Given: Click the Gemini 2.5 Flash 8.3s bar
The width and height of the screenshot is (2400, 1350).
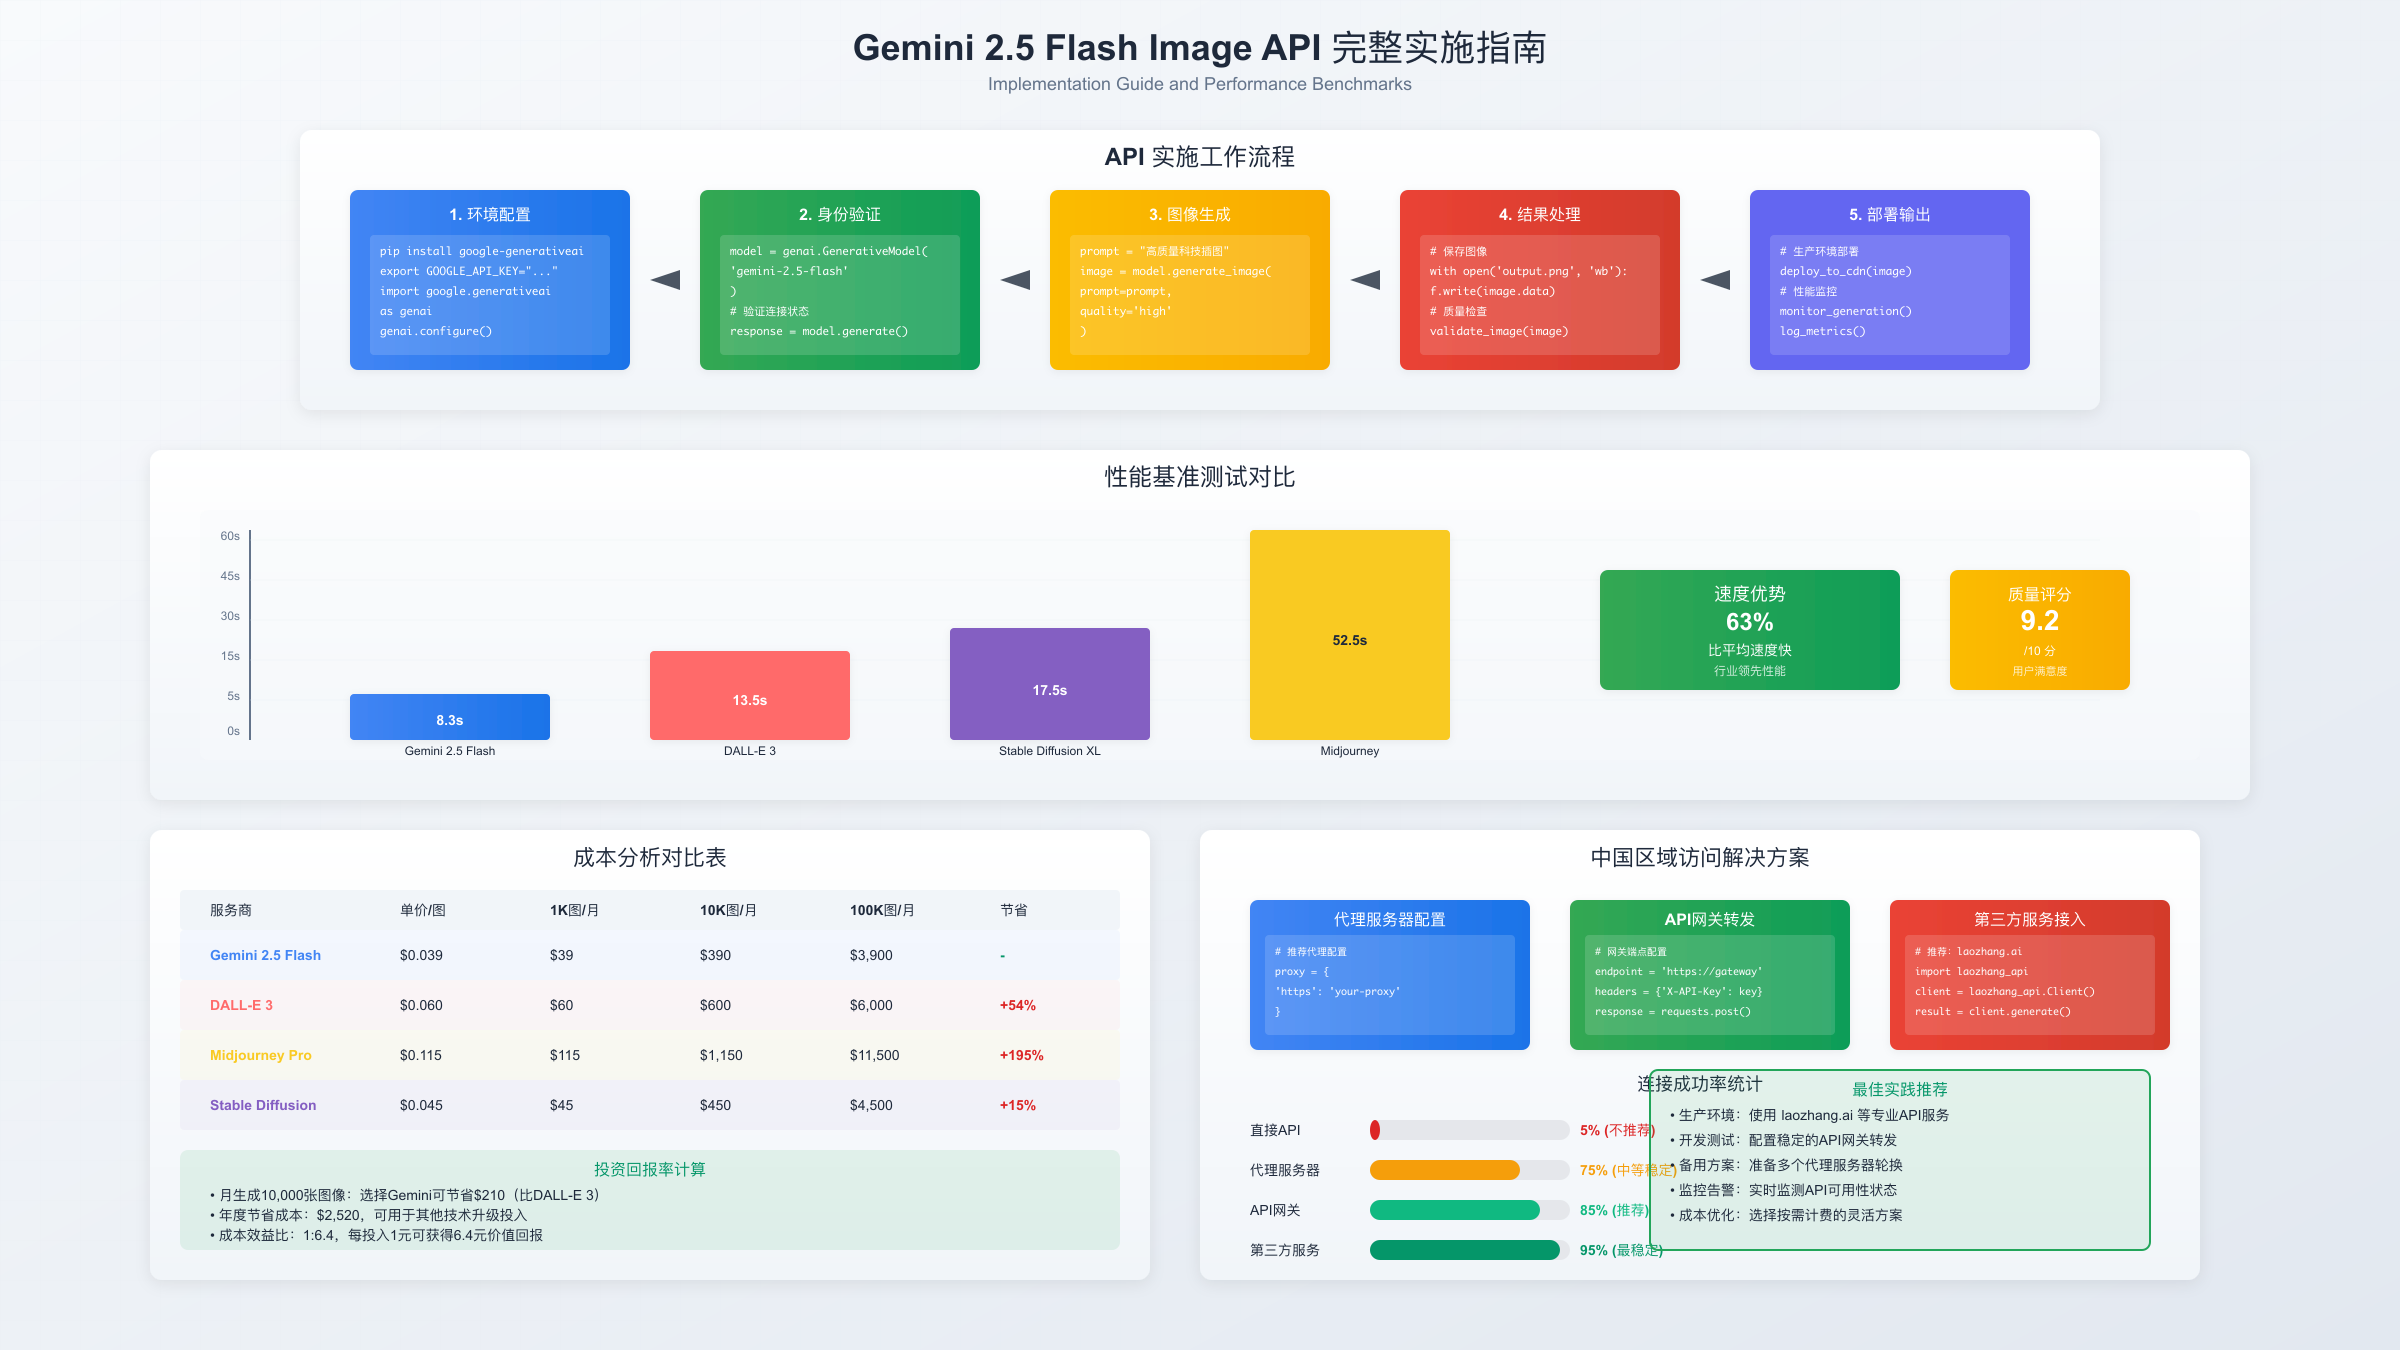Looking at the screenshot, I should [450, 717].
